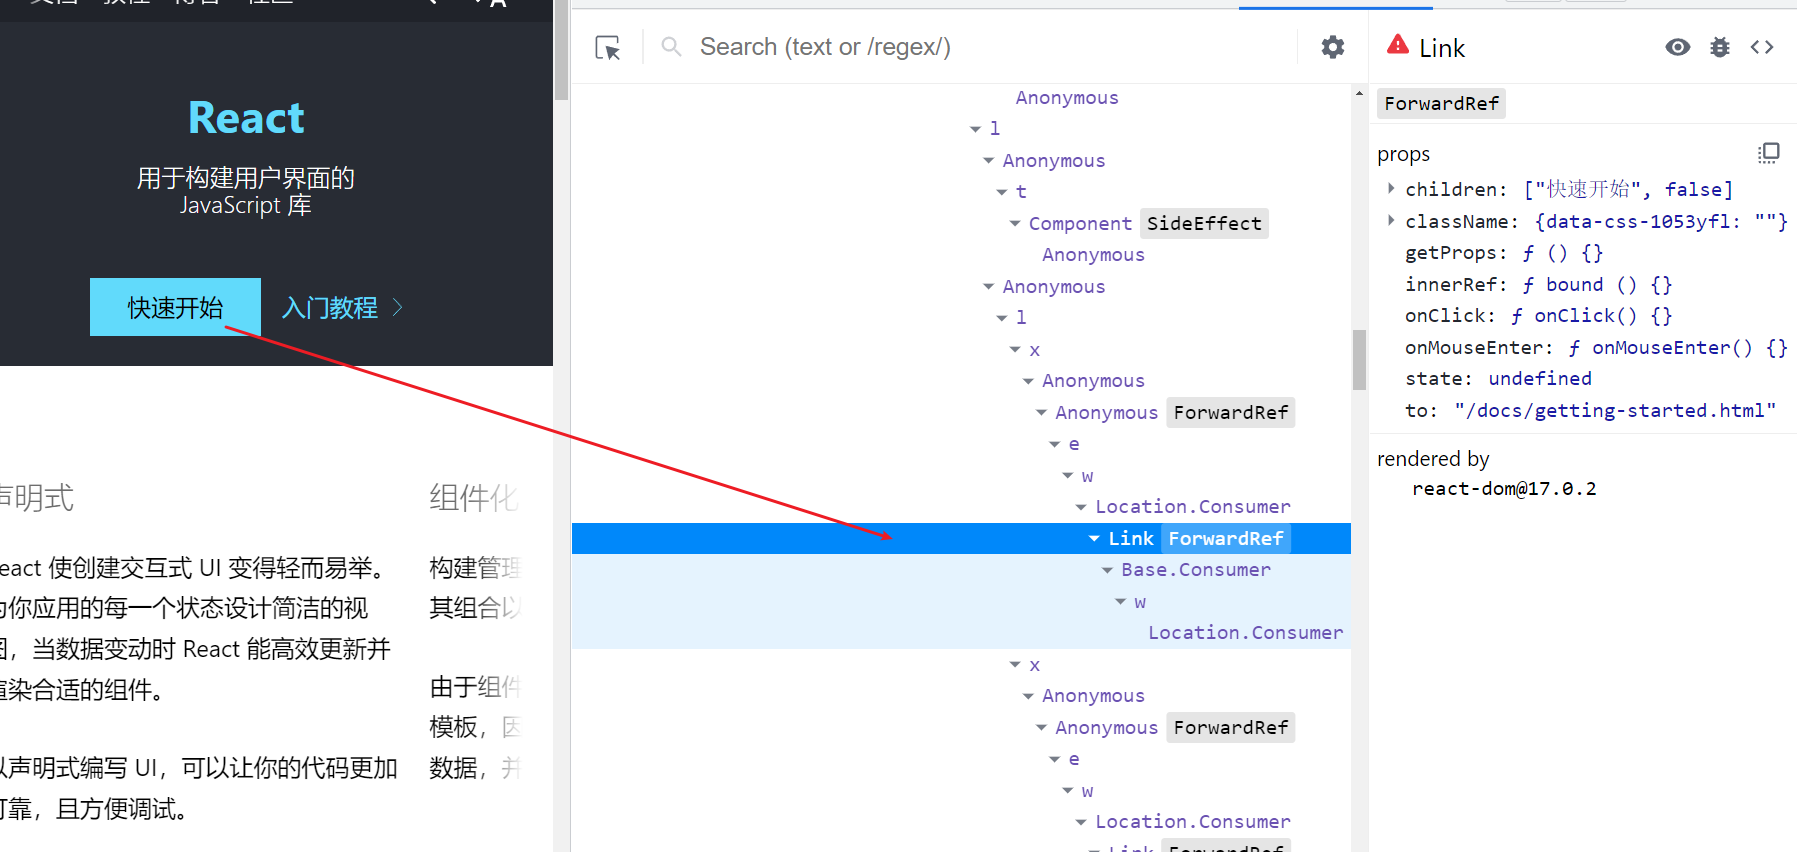
Task: Click the 快速开始 button on the page
Action: click(x=175, y=307)
